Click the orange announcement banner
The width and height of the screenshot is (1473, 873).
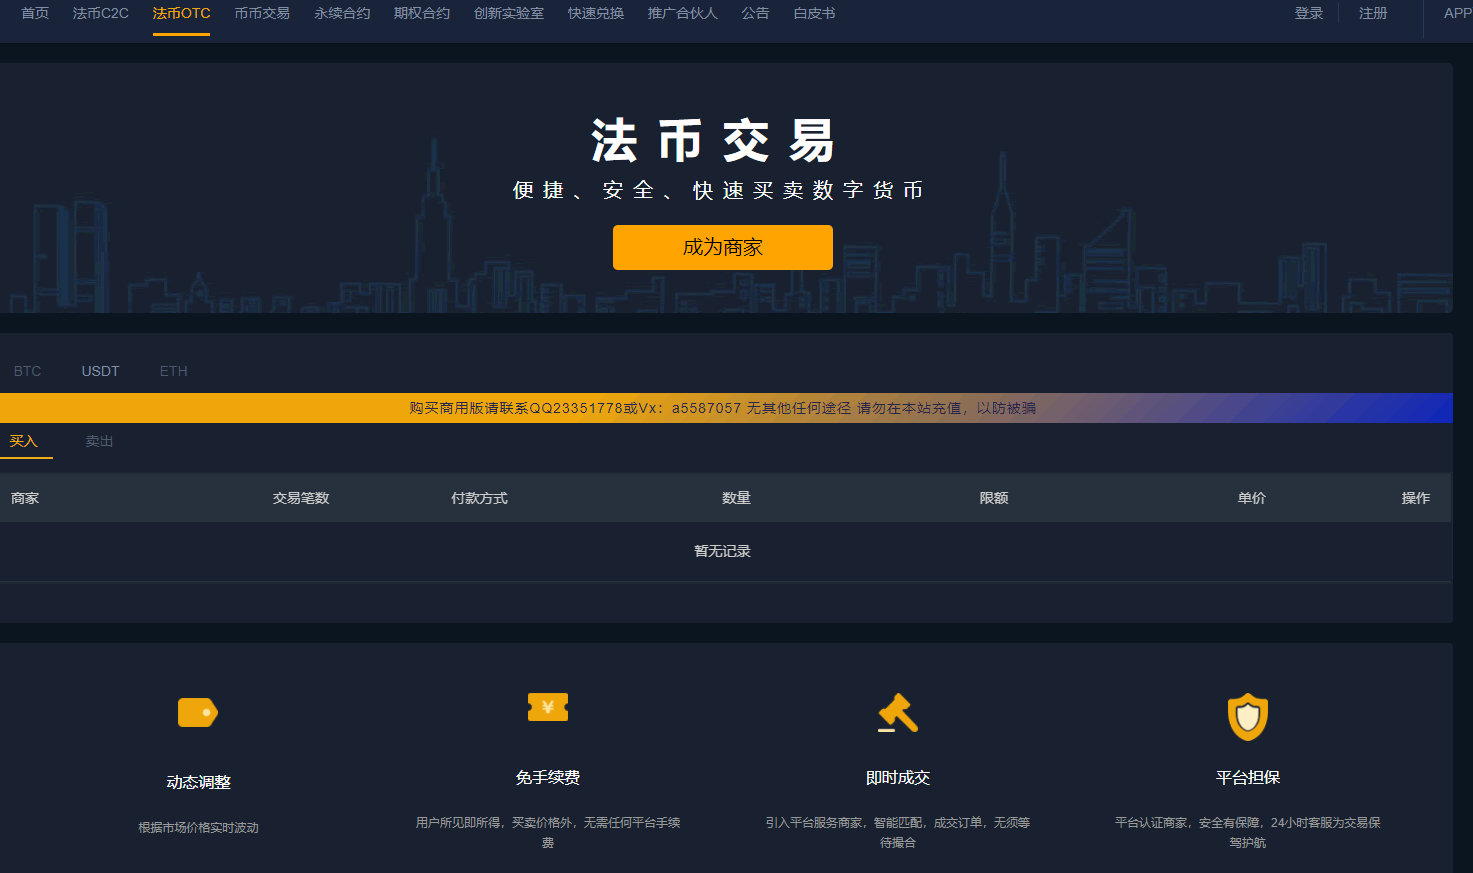point(722,408)
